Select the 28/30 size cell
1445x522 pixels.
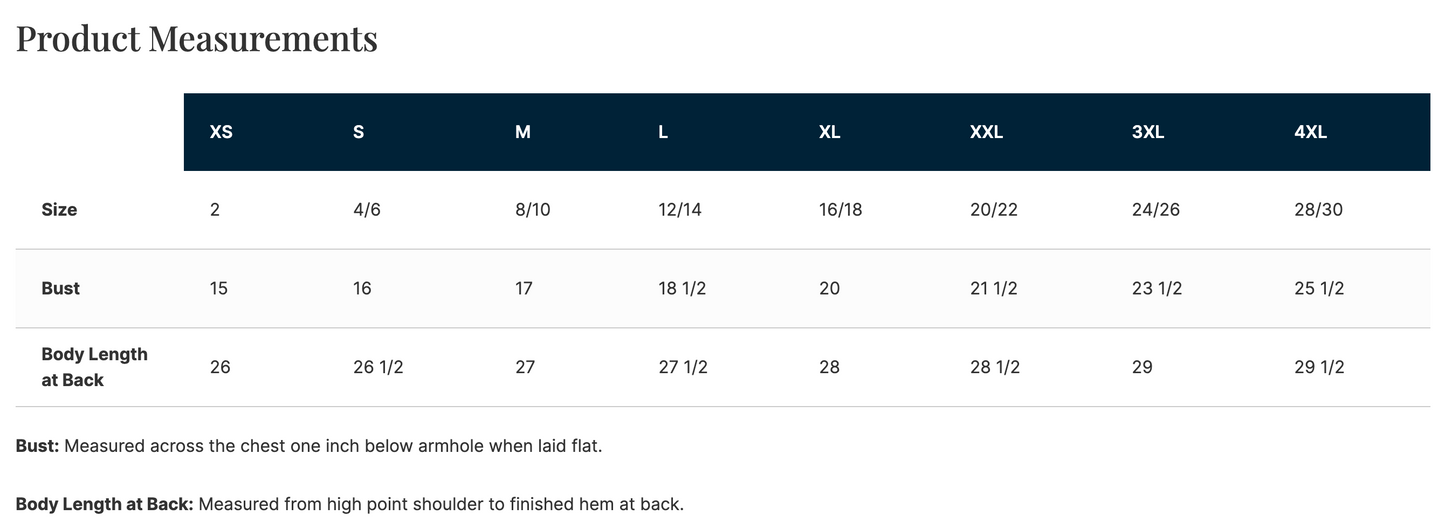click(1319, 210)
